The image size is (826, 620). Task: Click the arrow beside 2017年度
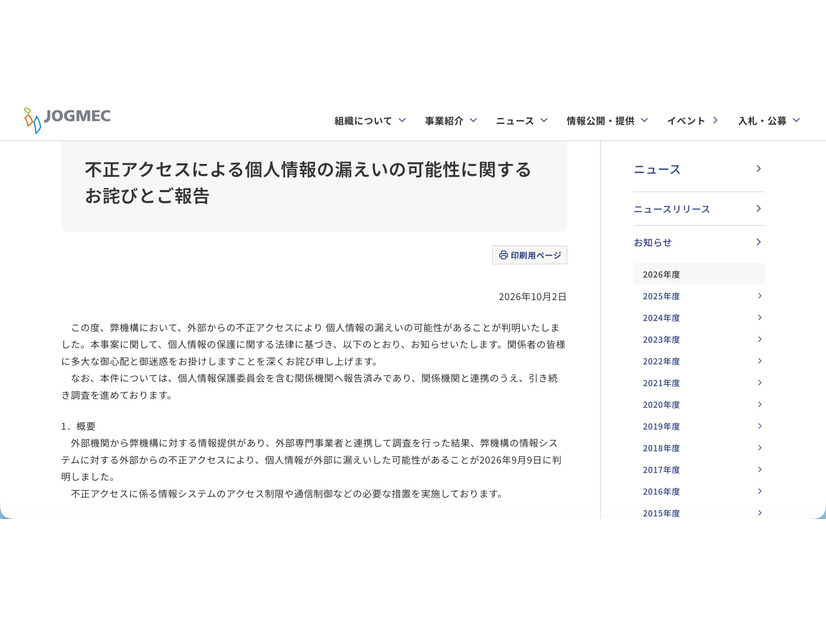click(760, 469)
